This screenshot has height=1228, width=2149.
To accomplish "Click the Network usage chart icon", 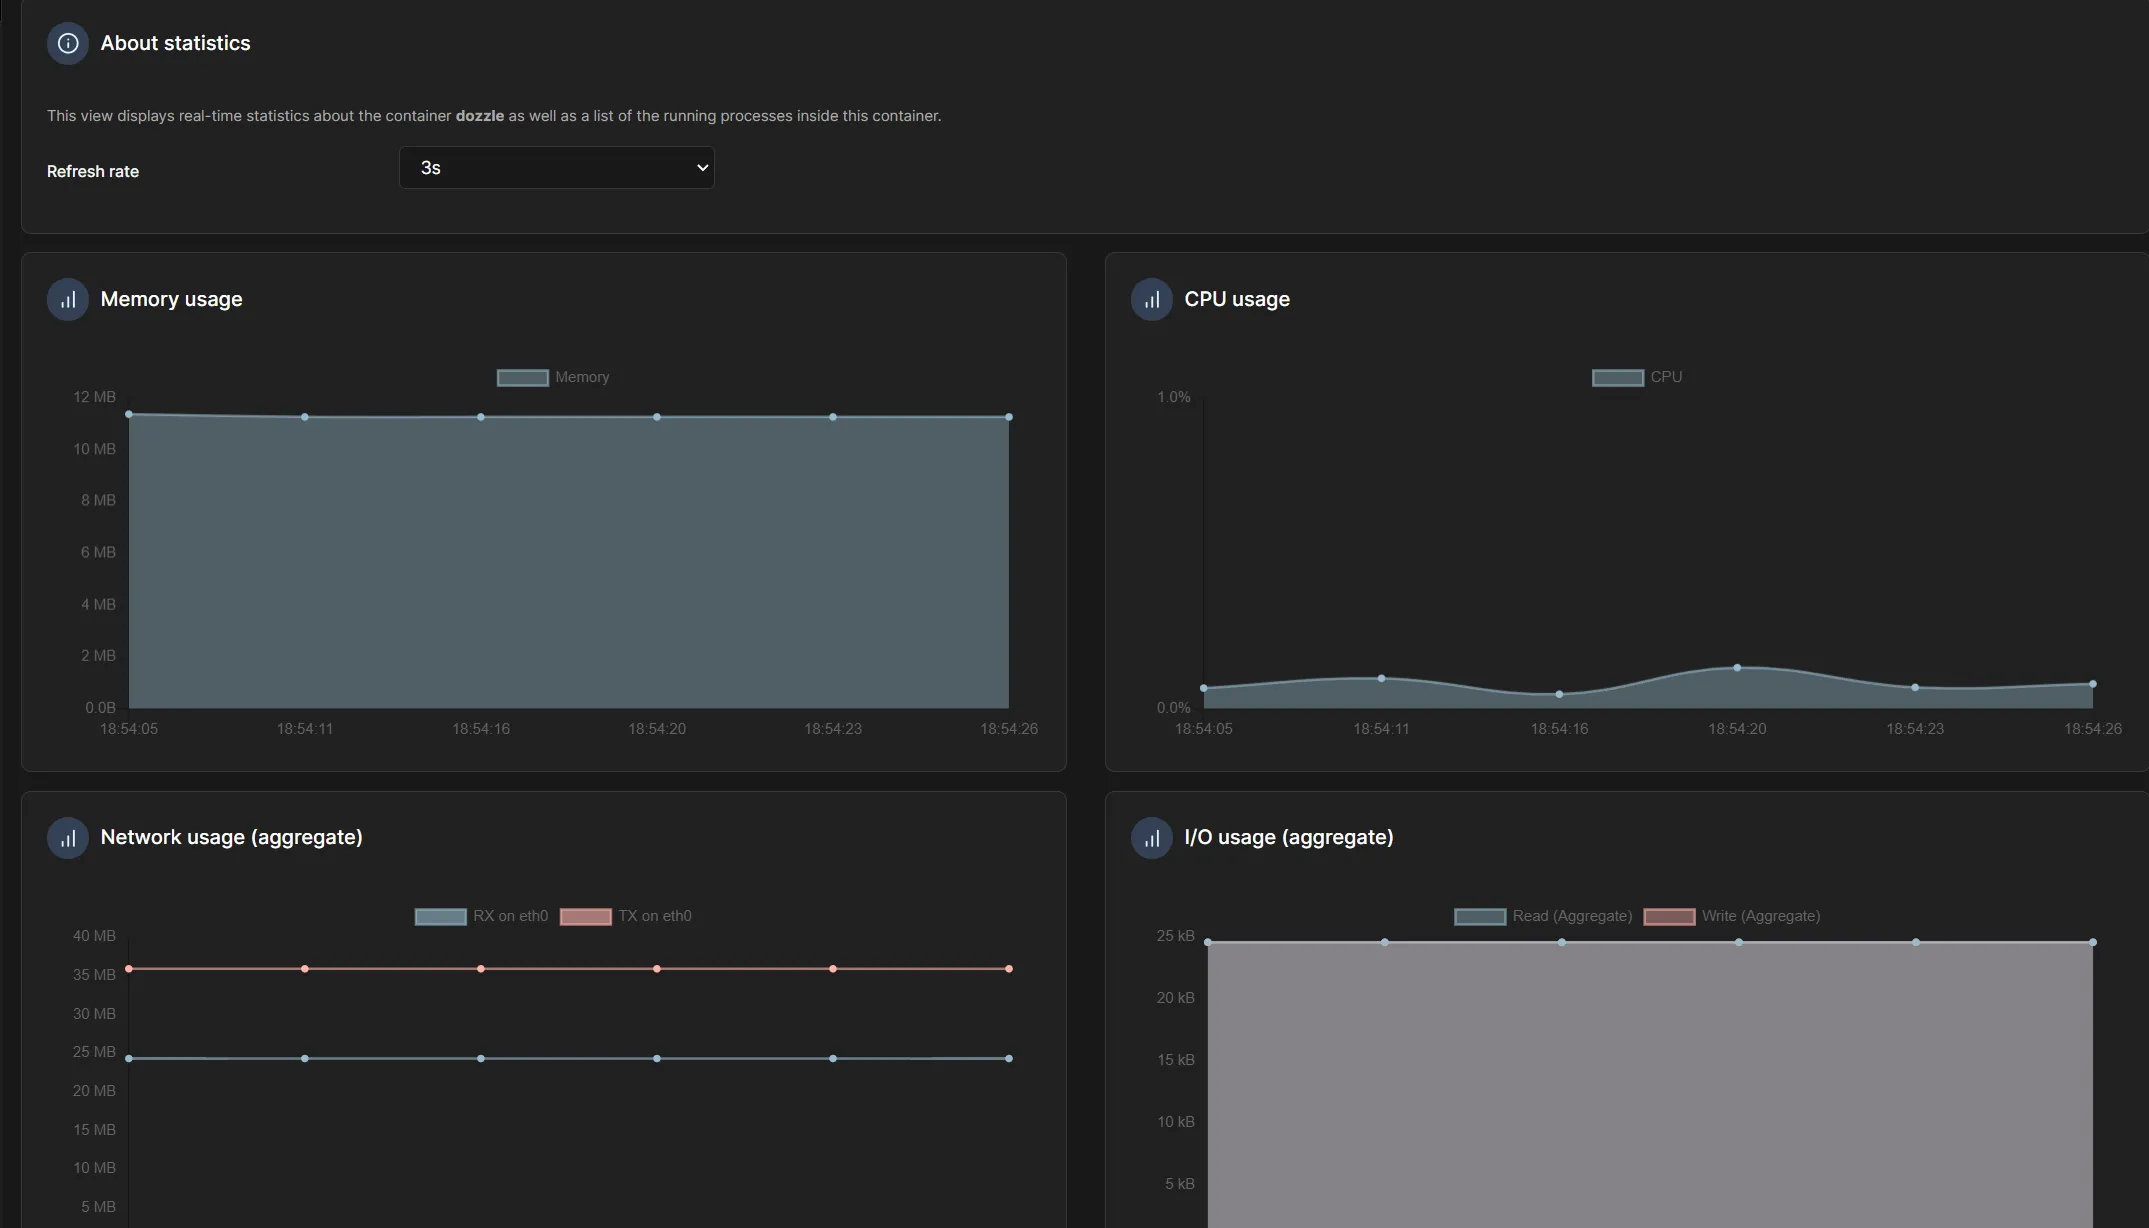I will [68, 838].
